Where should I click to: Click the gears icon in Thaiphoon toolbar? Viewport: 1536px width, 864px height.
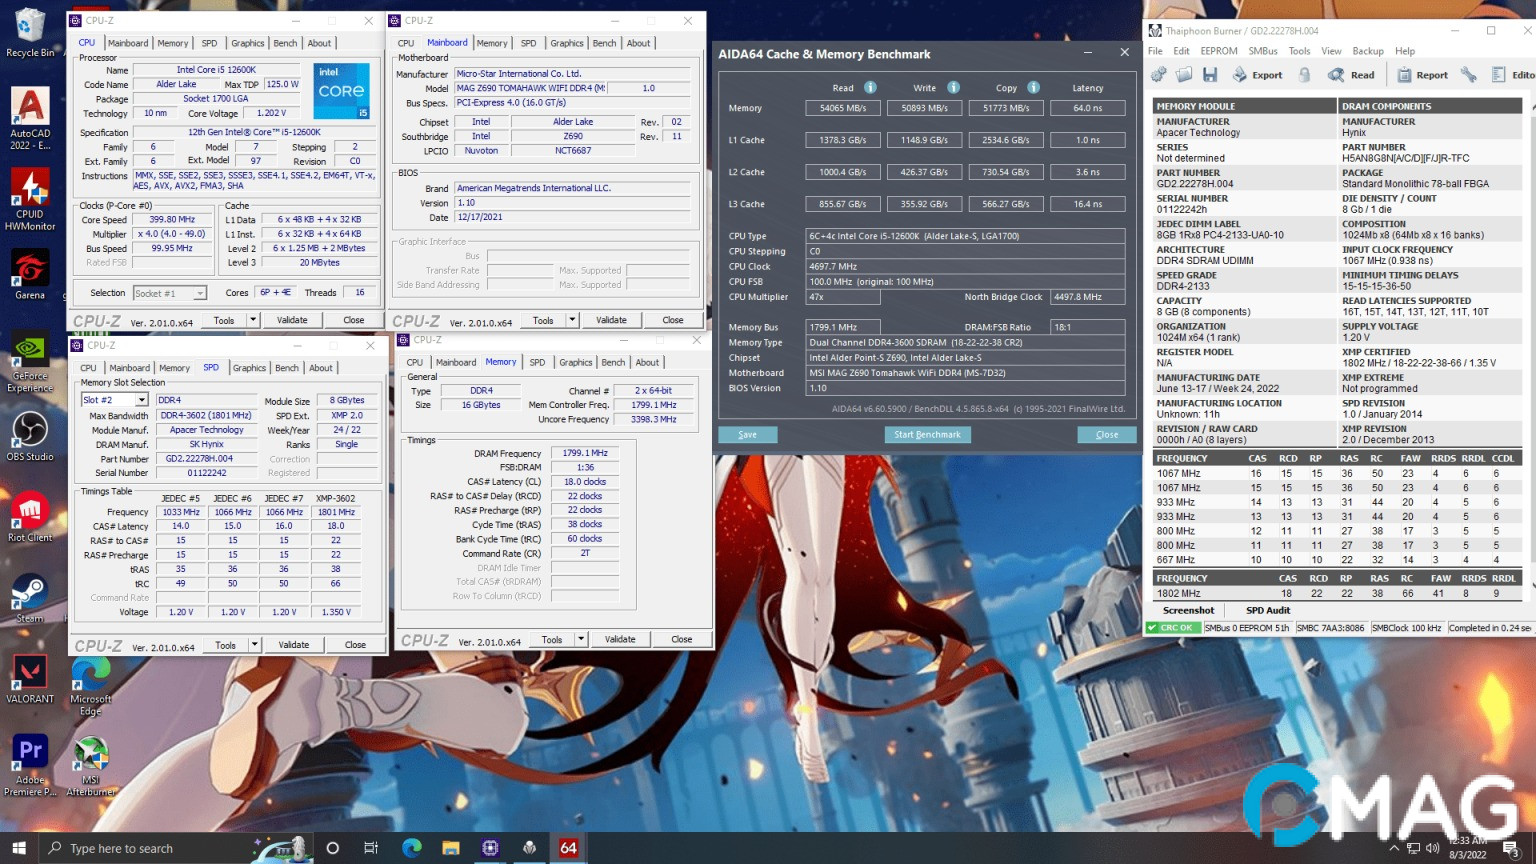pos(1159,75)
